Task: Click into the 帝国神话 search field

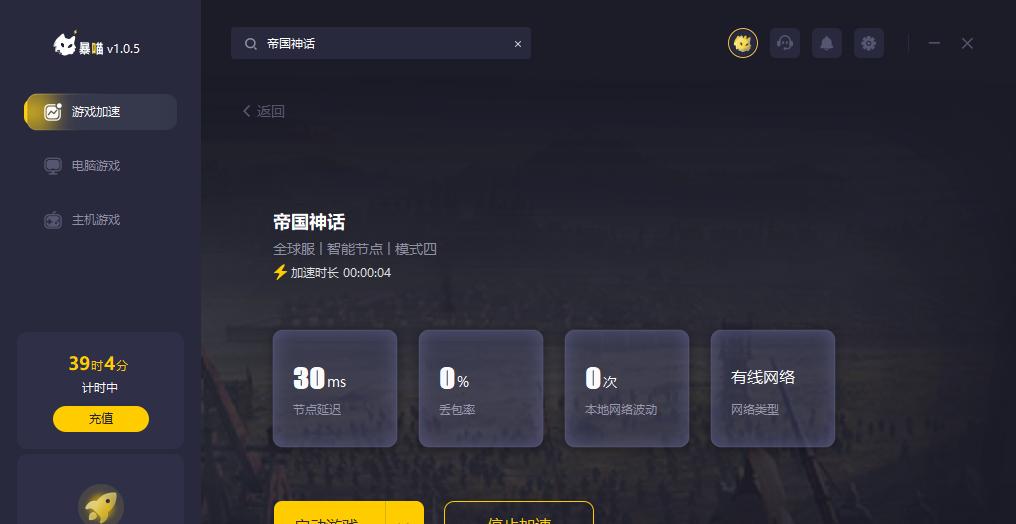Action: tap(381, 43)
